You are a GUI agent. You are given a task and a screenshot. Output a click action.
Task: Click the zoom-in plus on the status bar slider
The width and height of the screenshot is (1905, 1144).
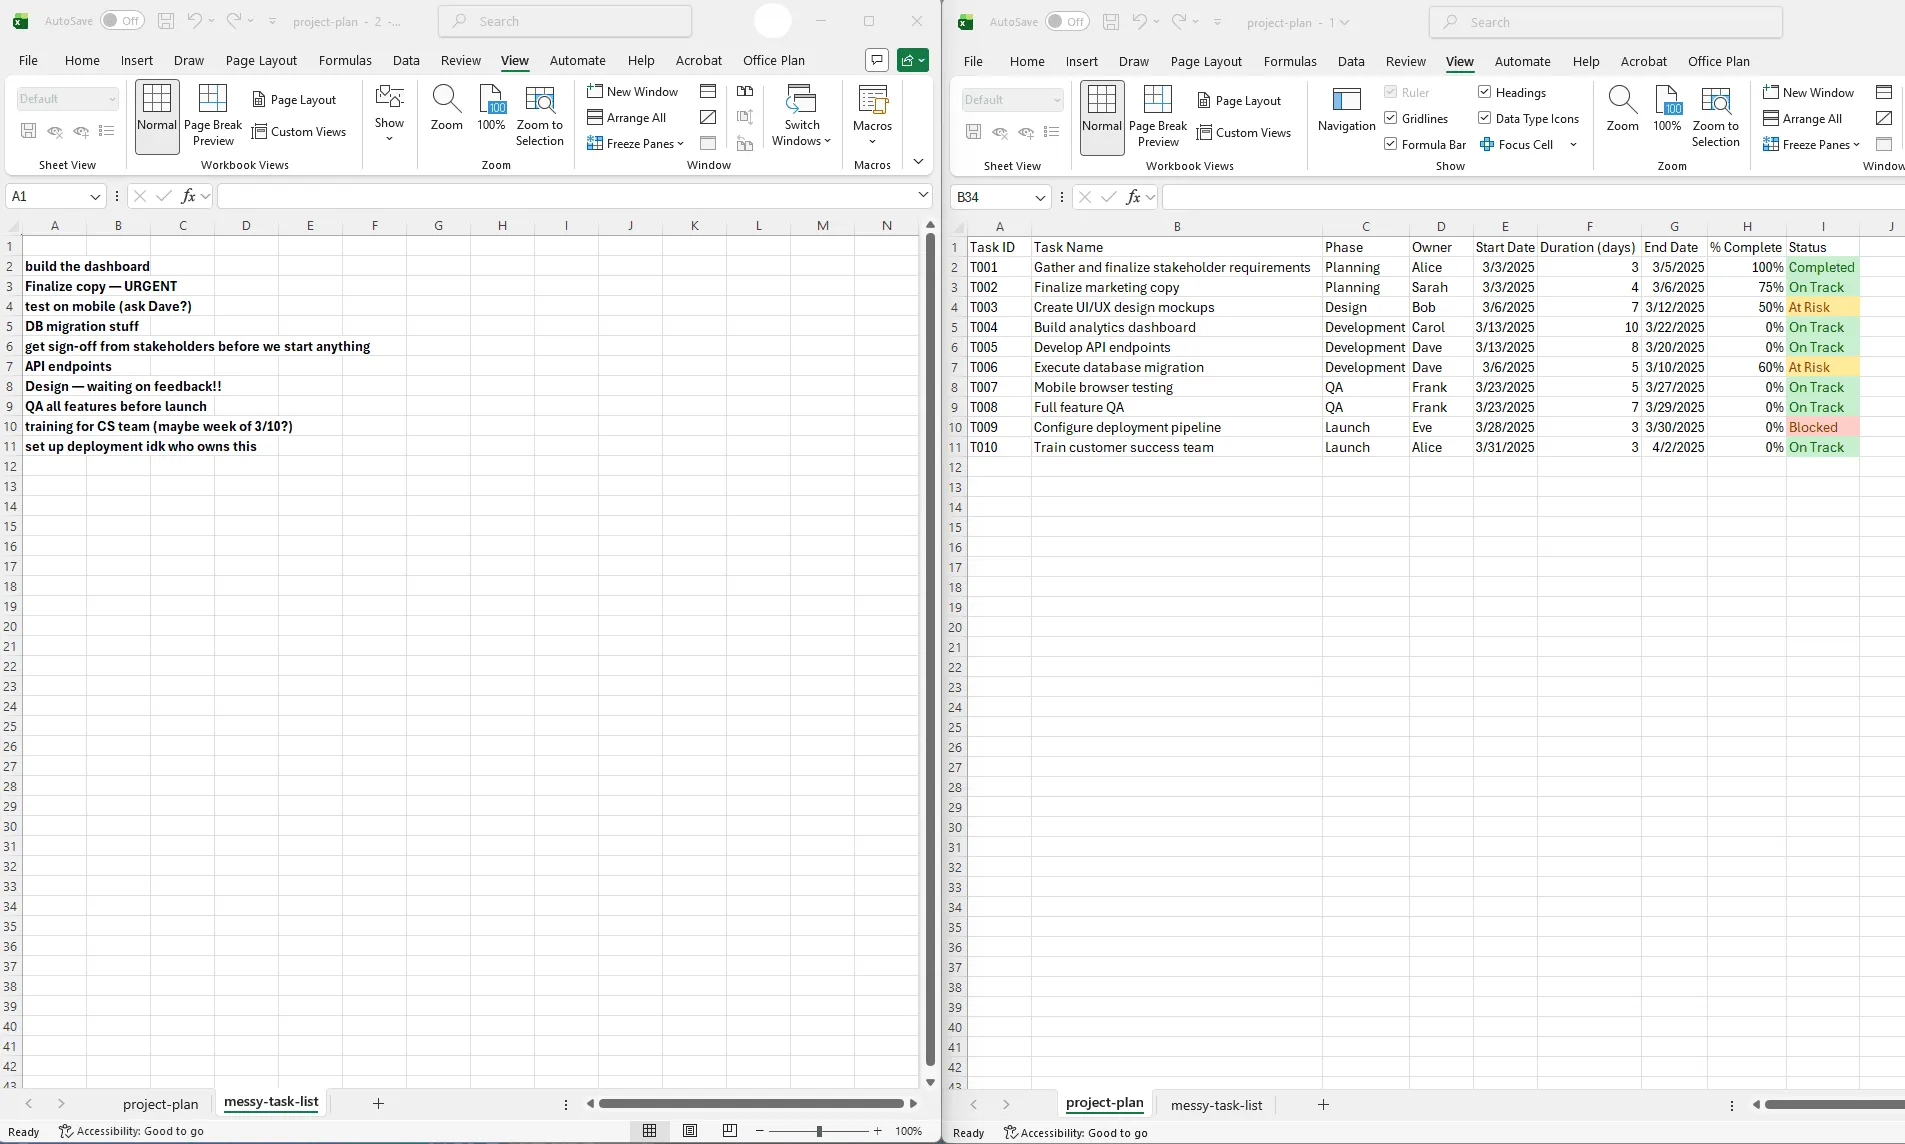coord(878,1131)
